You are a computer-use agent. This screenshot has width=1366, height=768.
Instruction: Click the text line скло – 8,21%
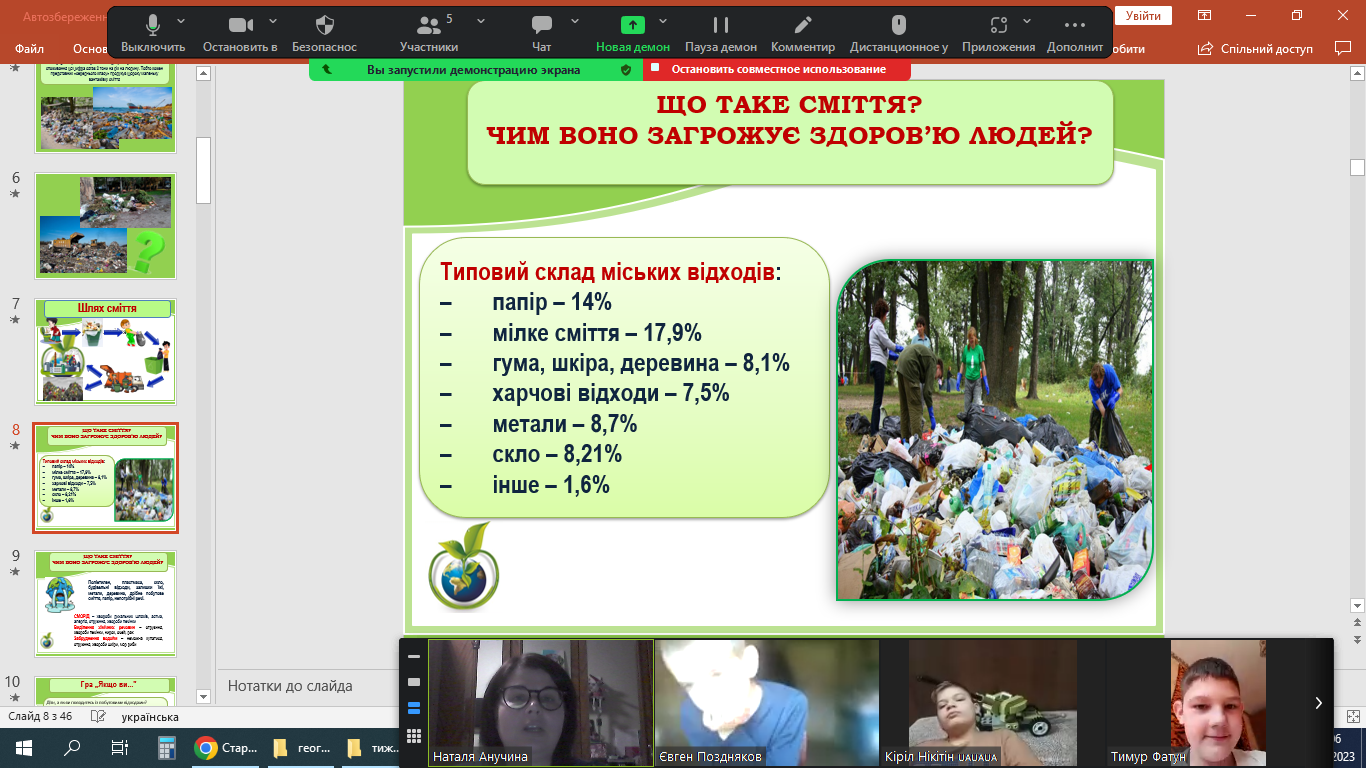click(557, 454)
